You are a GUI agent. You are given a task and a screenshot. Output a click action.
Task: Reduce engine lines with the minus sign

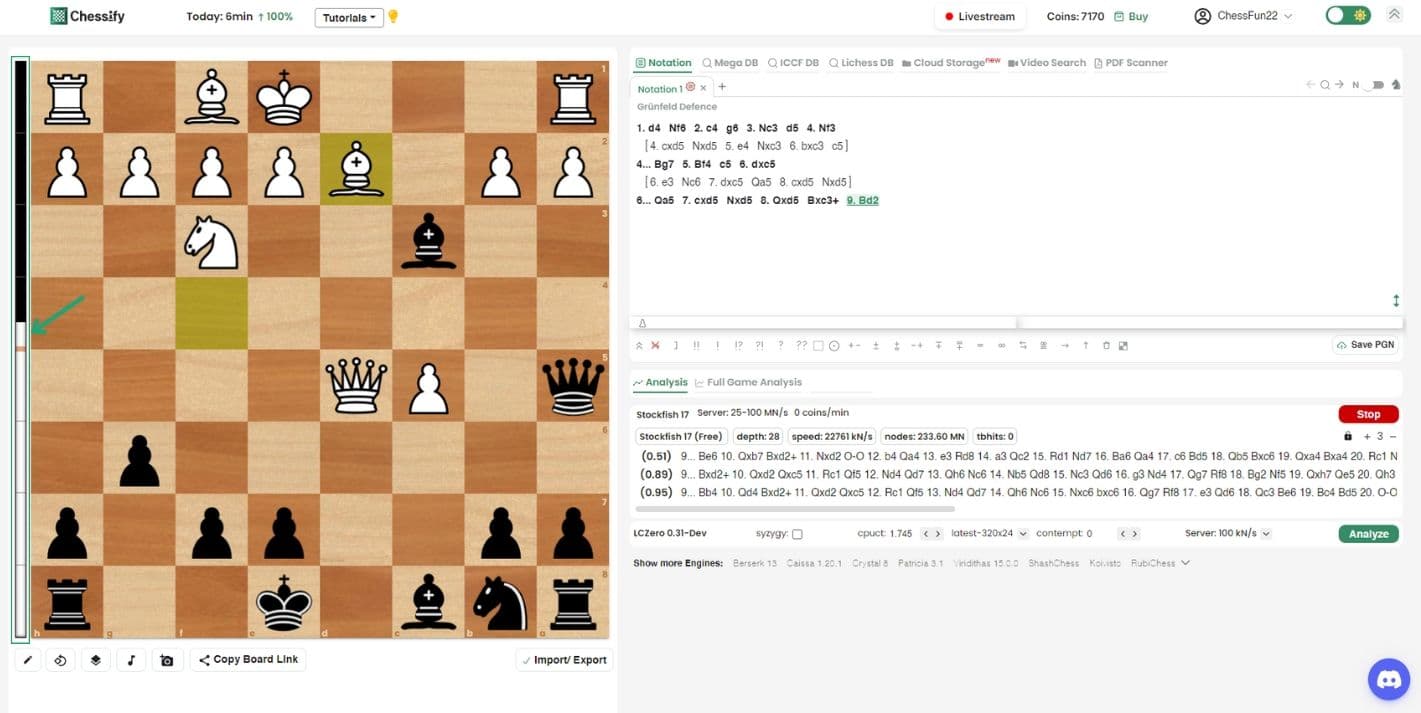pos(1393,436)
